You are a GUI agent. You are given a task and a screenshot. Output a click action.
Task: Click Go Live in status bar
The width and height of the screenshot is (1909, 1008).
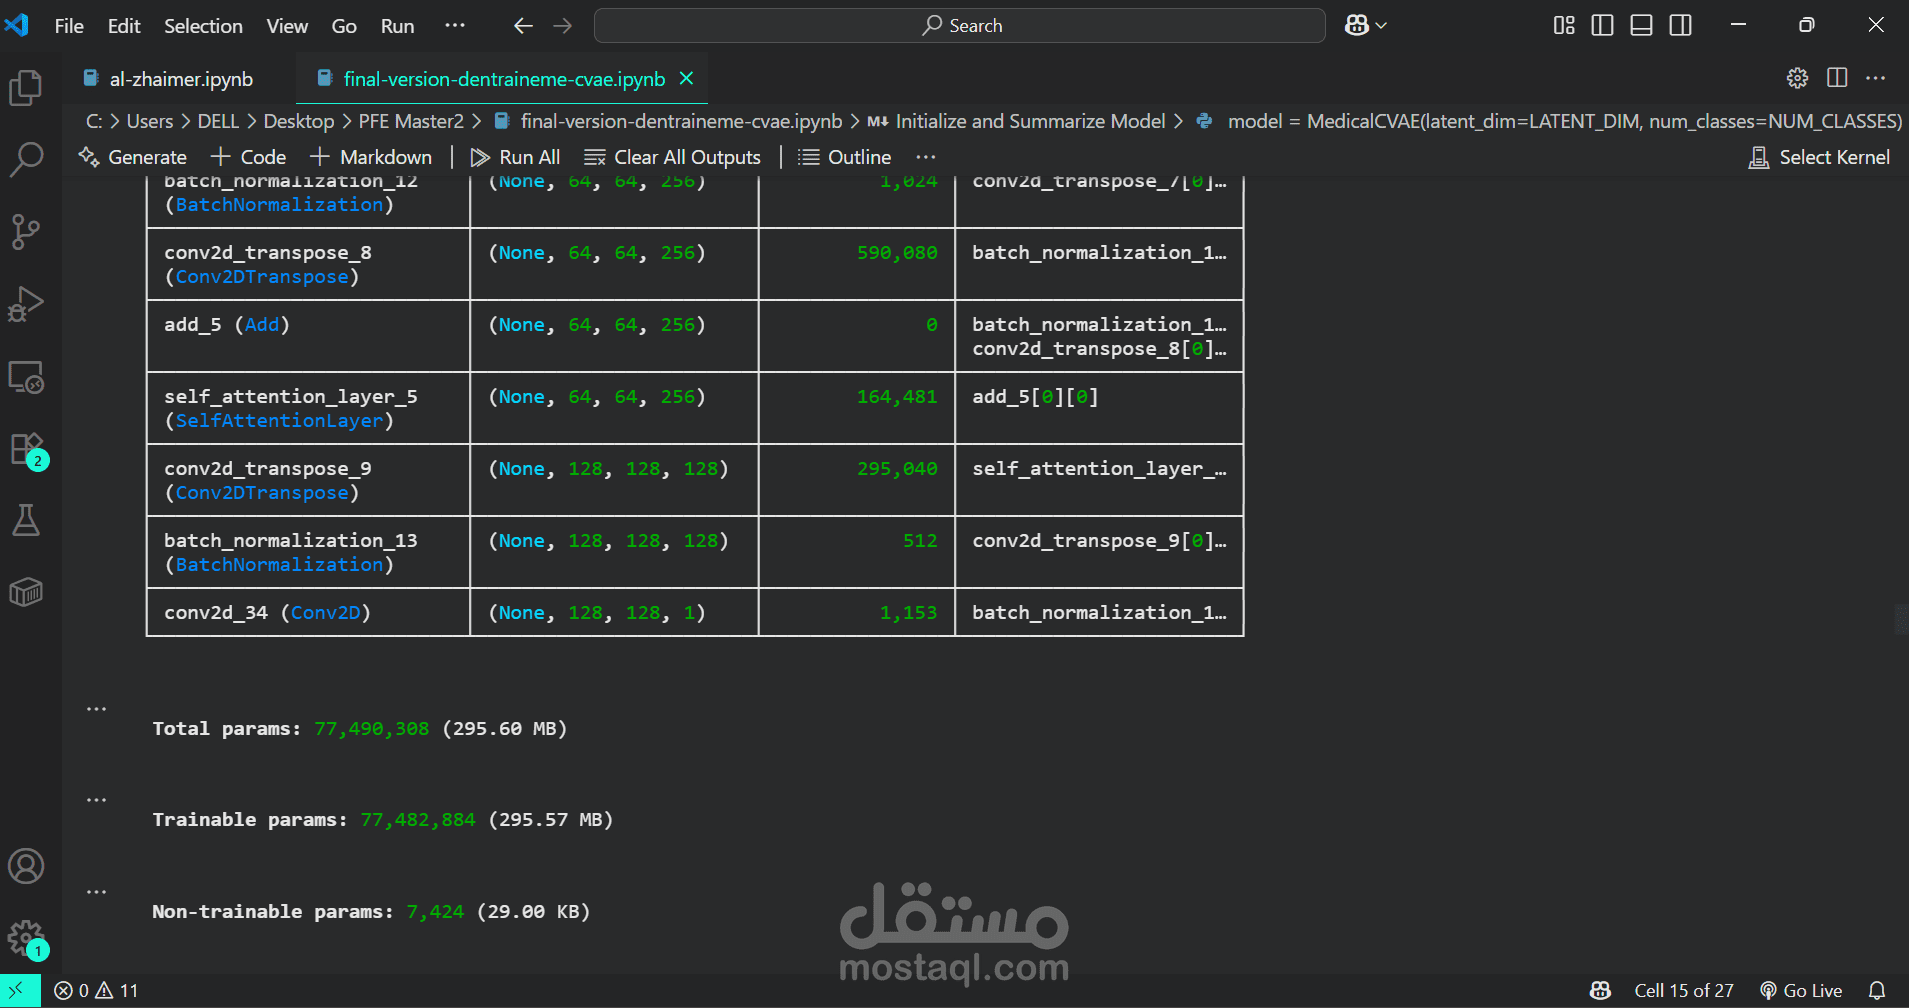[x=1801, y=991]
